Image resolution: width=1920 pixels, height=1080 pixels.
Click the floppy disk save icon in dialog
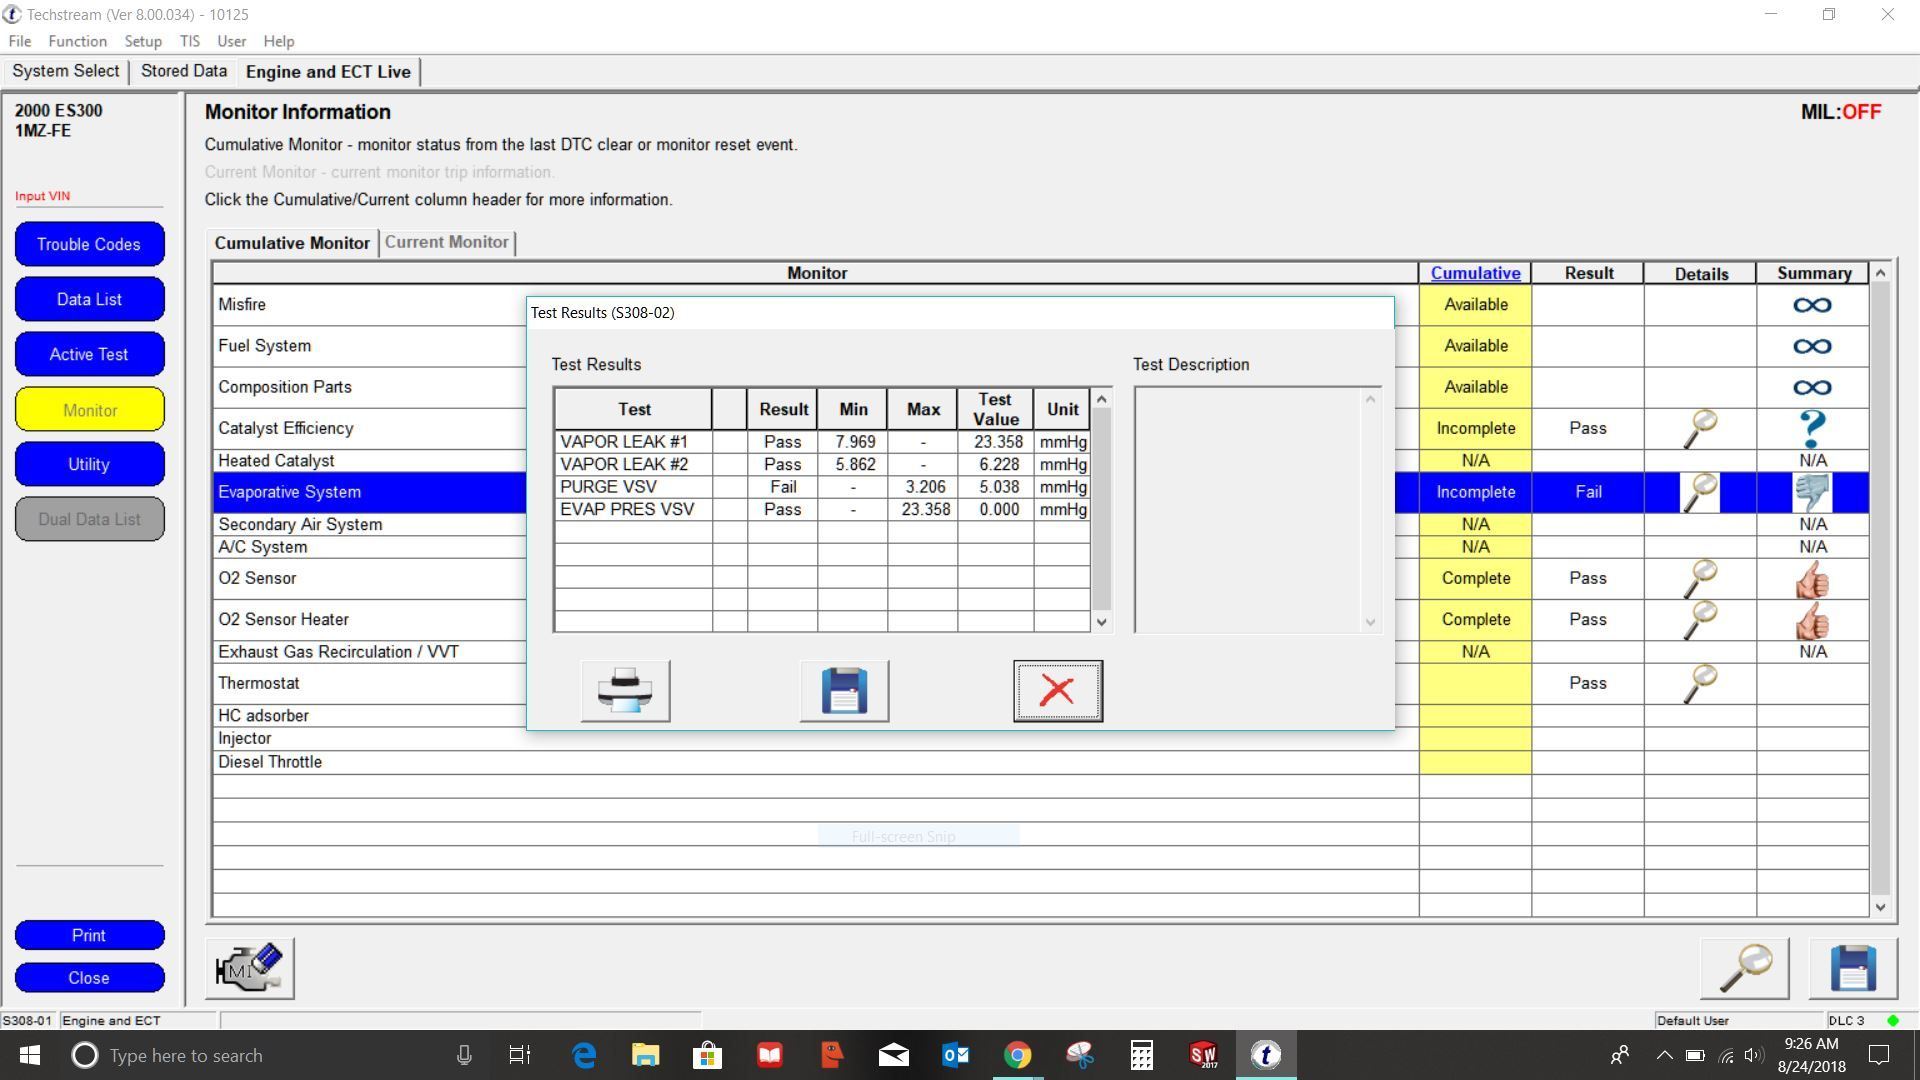pyautogui.click(x=844, y=691)
